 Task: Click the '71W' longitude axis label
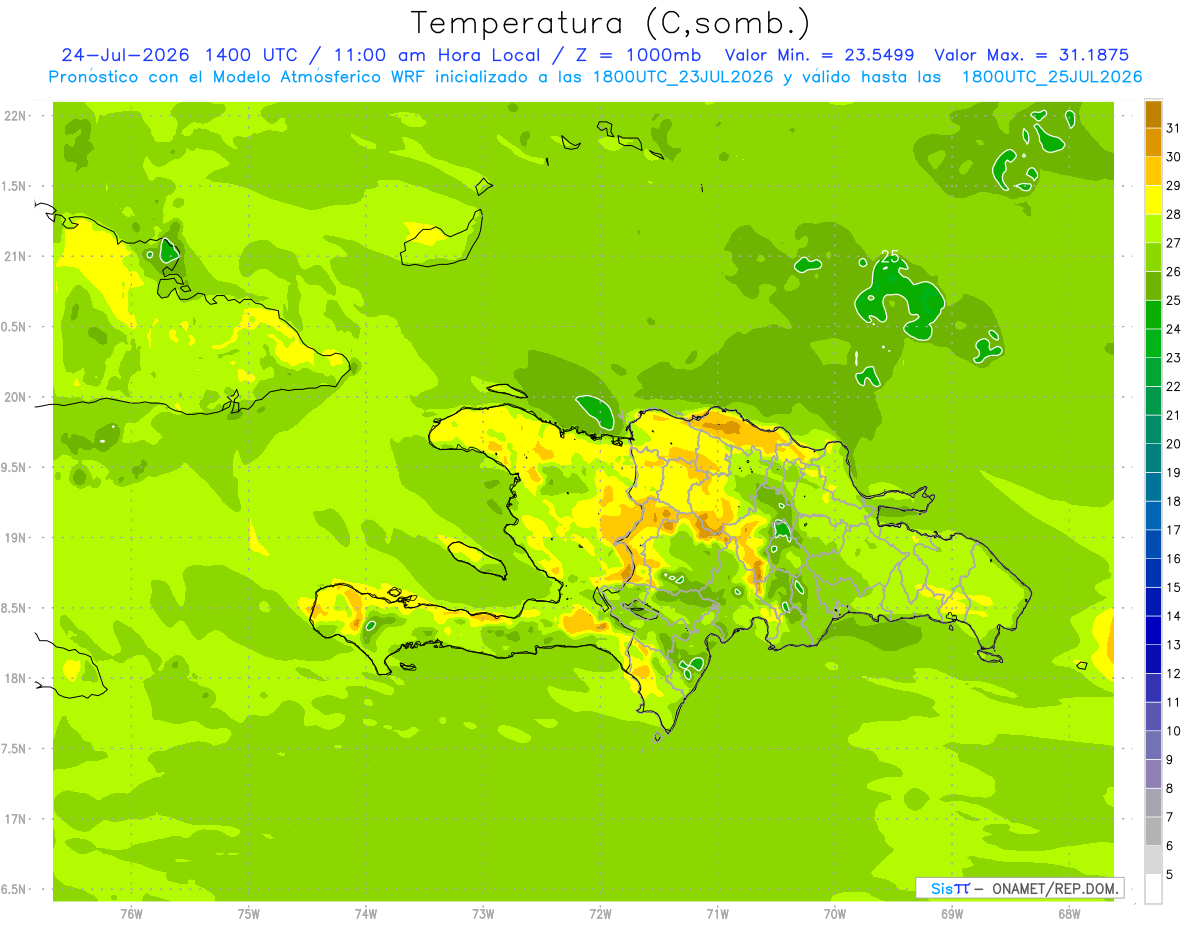(717, 914)
